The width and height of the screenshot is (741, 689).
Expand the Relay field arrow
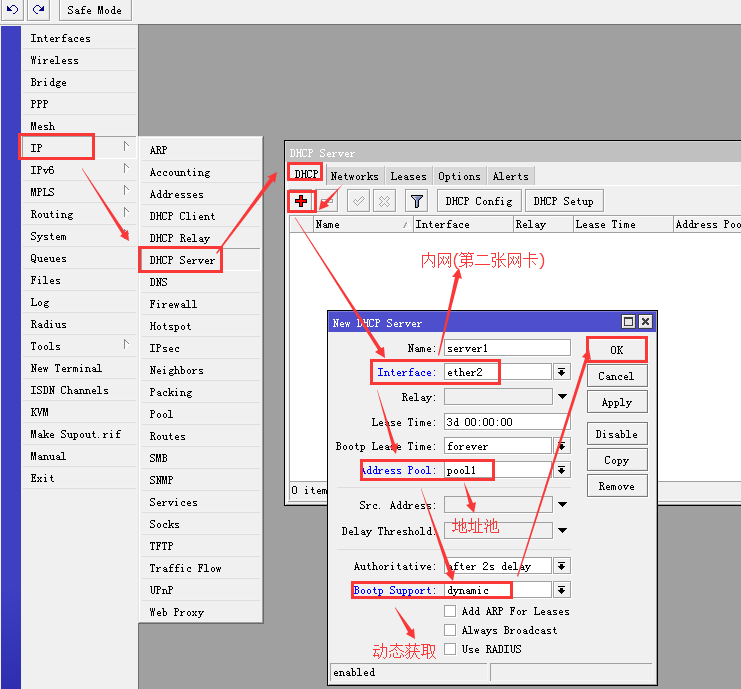562,396
